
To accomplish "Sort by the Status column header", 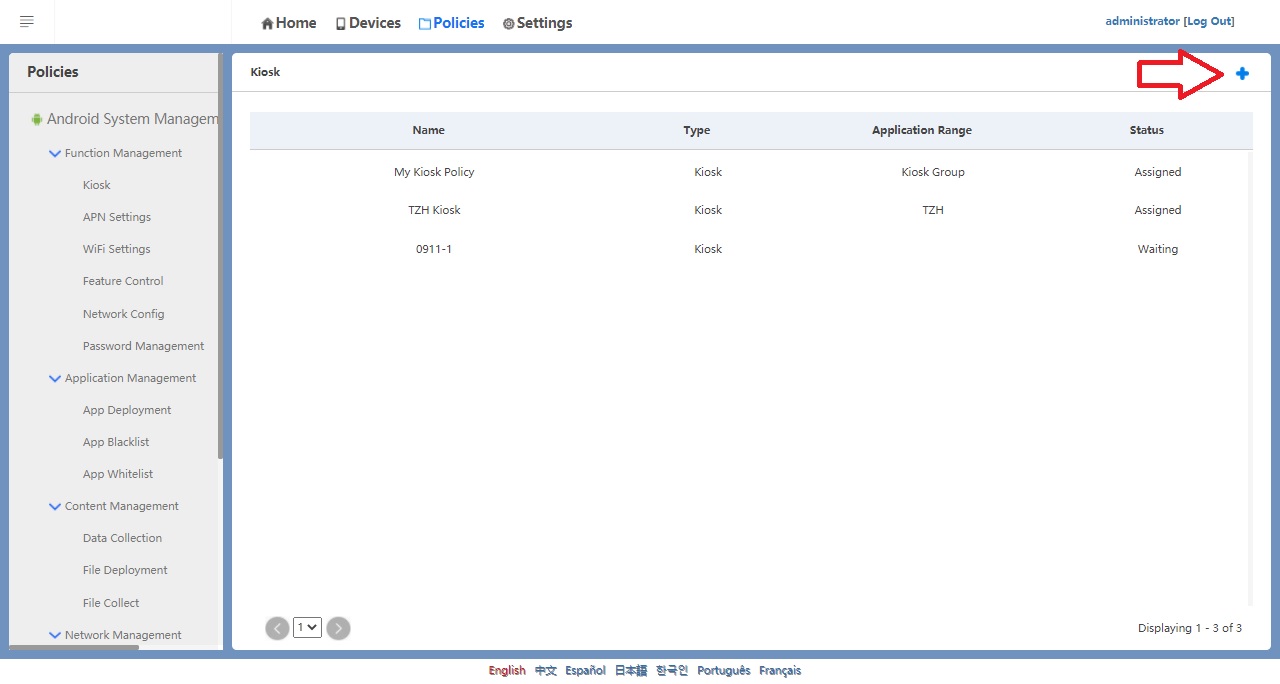I will [x=1146, y=130].
